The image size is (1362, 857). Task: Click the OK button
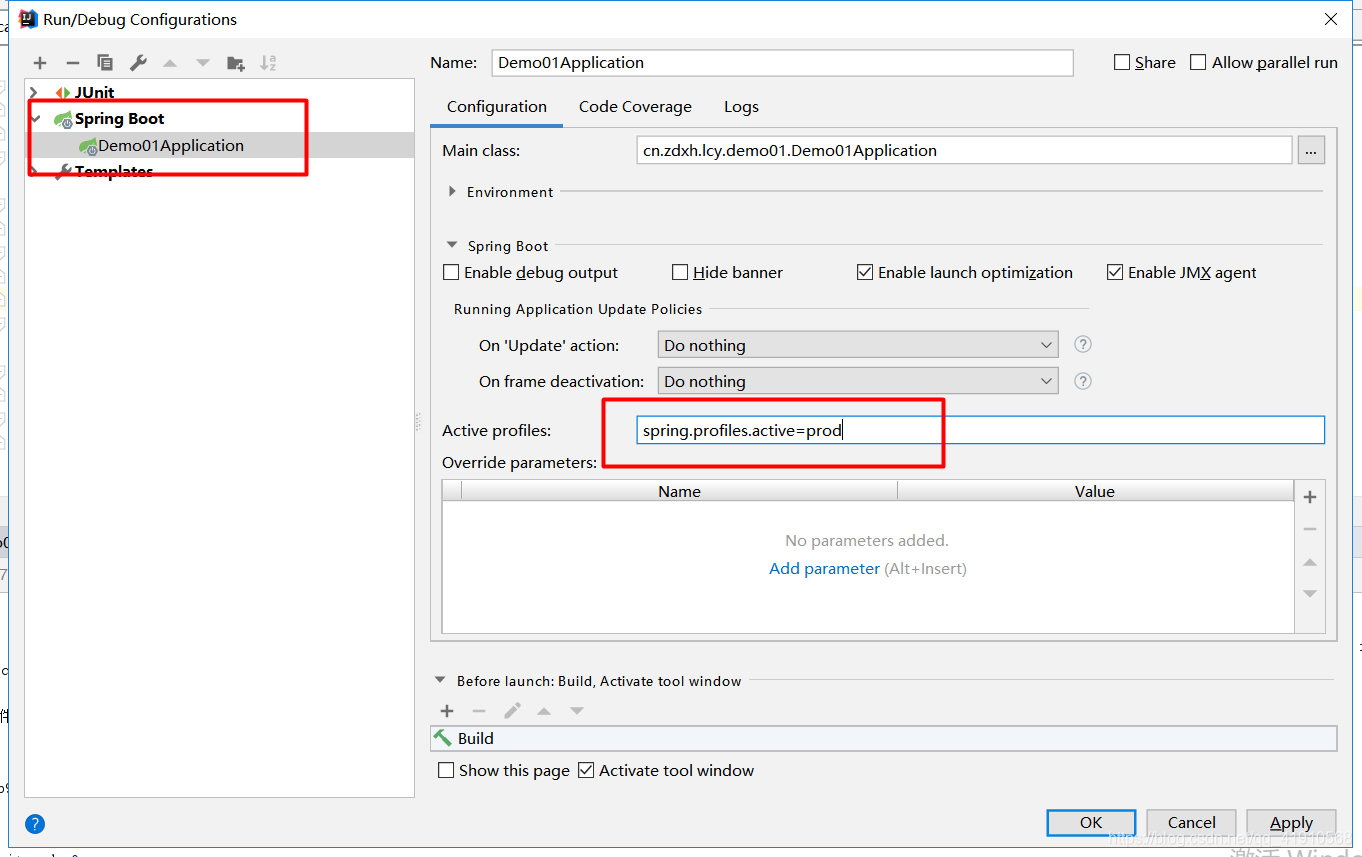[x=1091, y=823]
